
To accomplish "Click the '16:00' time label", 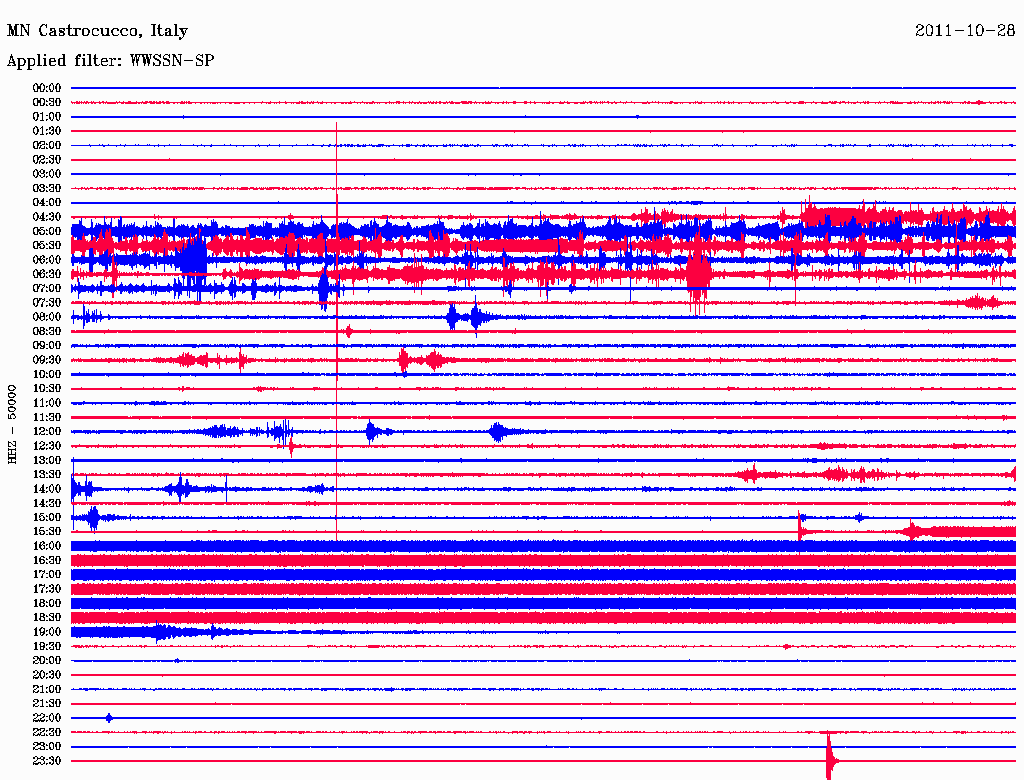I will click(x=47, y=546).
